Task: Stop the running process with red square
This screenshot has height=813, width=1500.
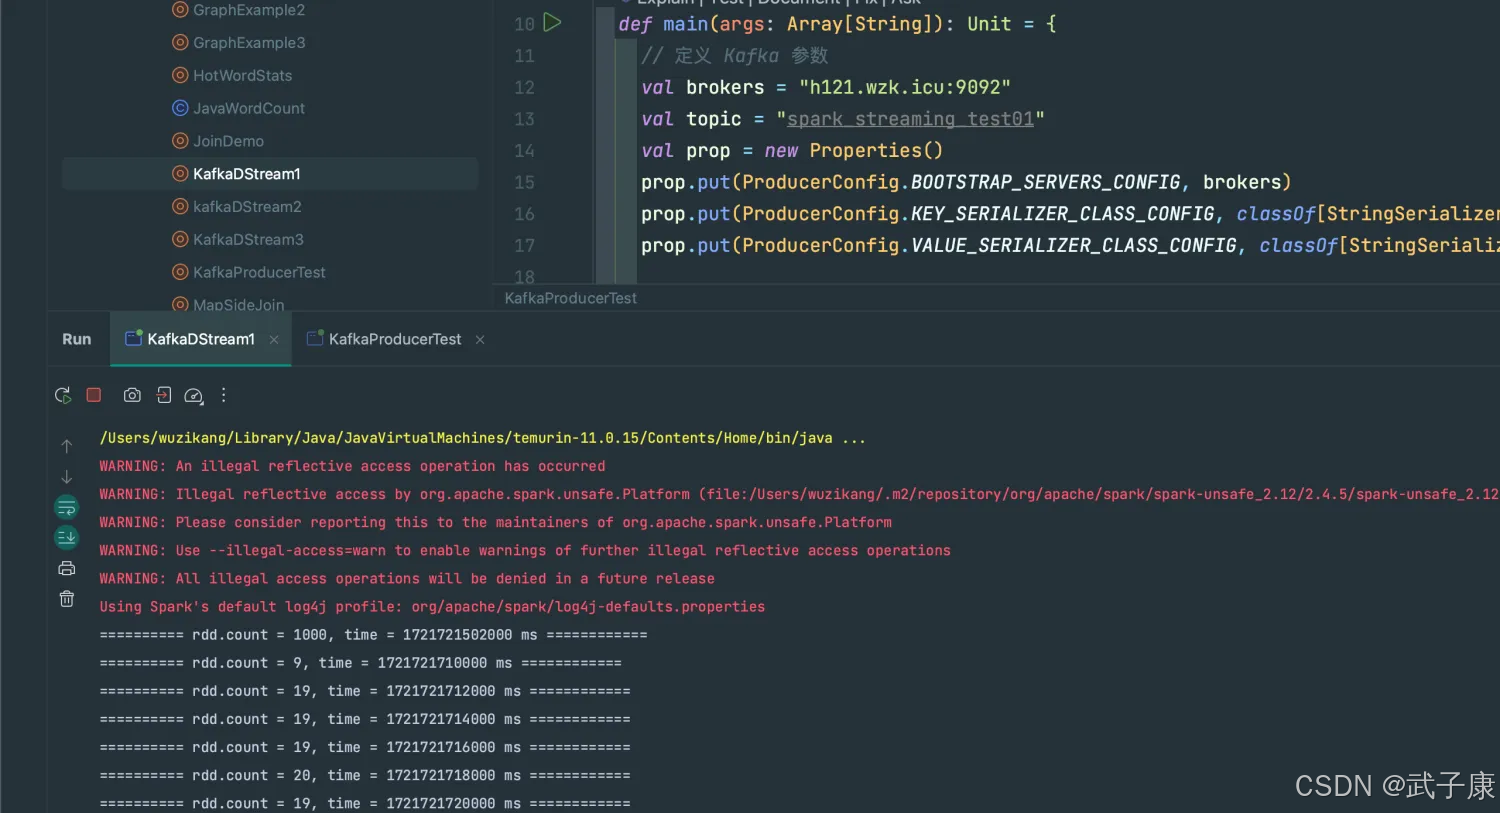Action: [x=94, y=395]
